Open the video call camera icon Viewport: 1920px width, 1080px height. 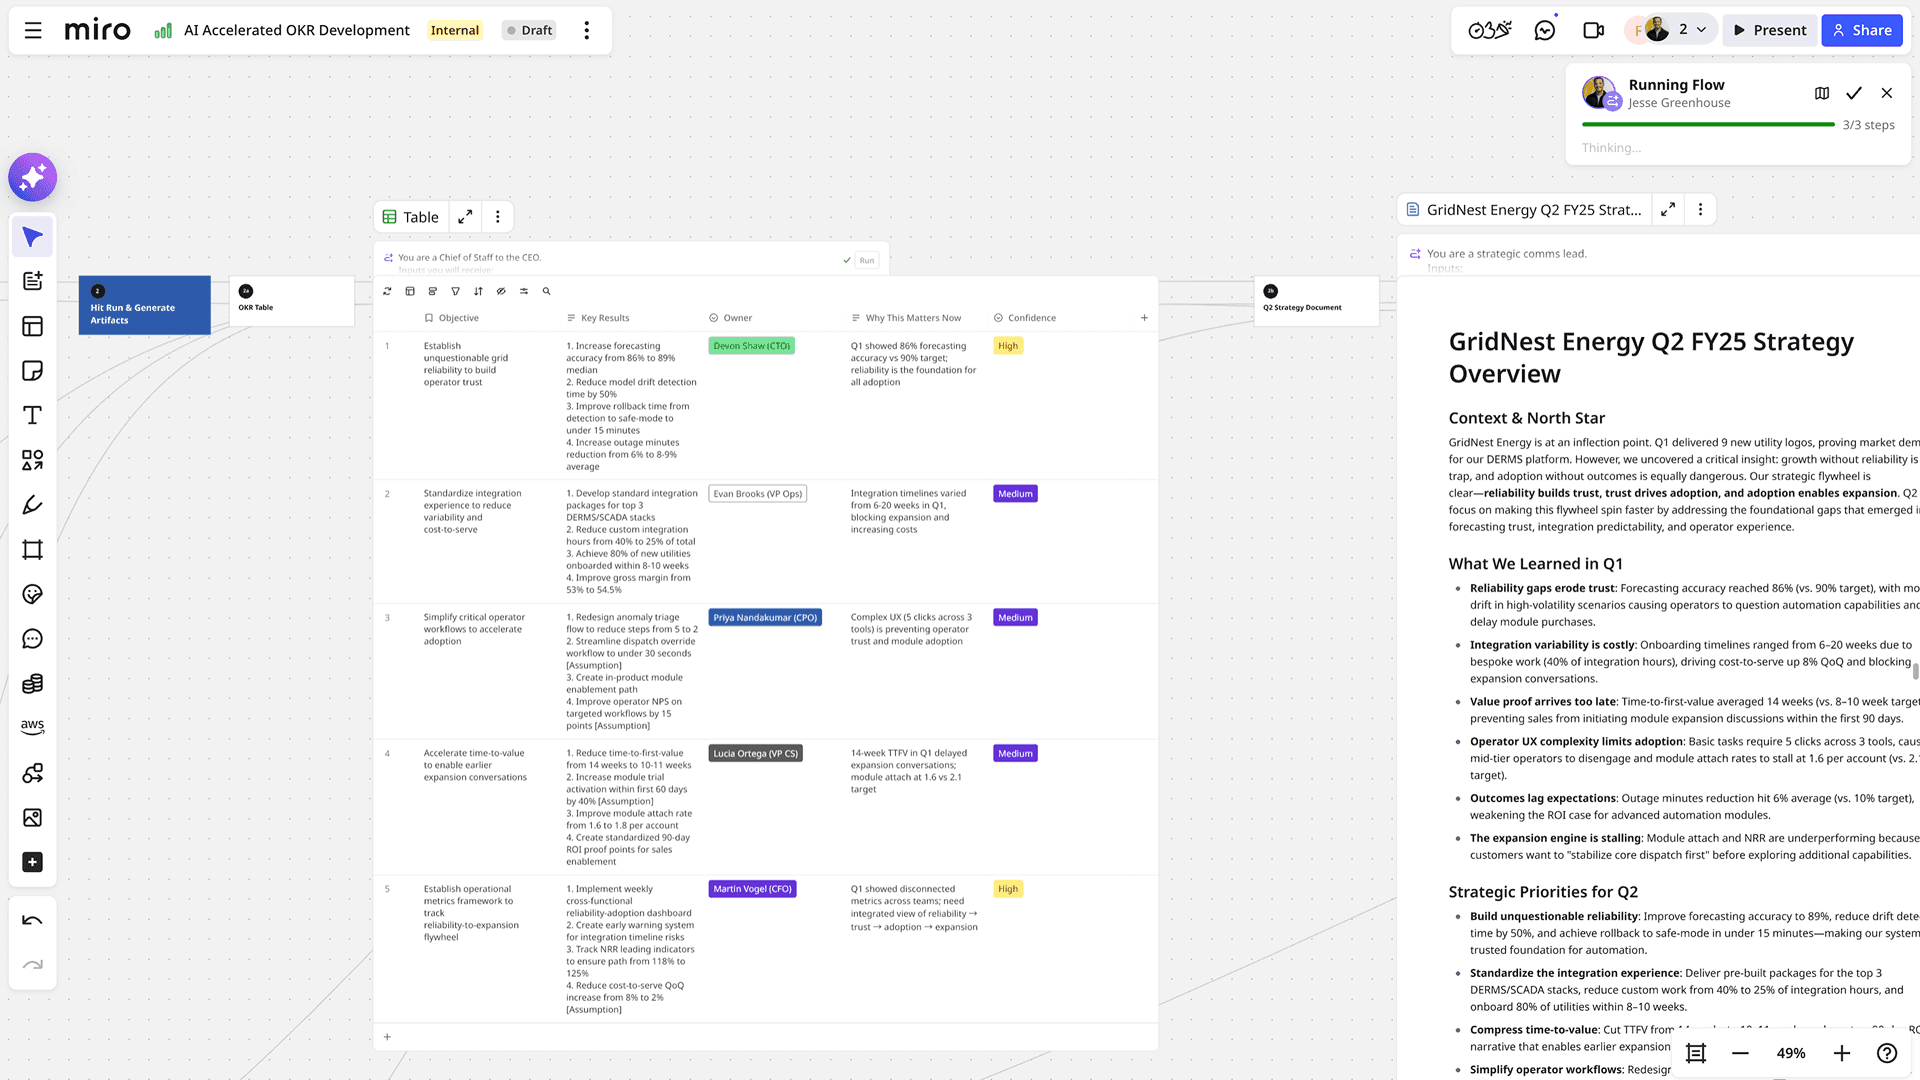(x=1593, y=30)
